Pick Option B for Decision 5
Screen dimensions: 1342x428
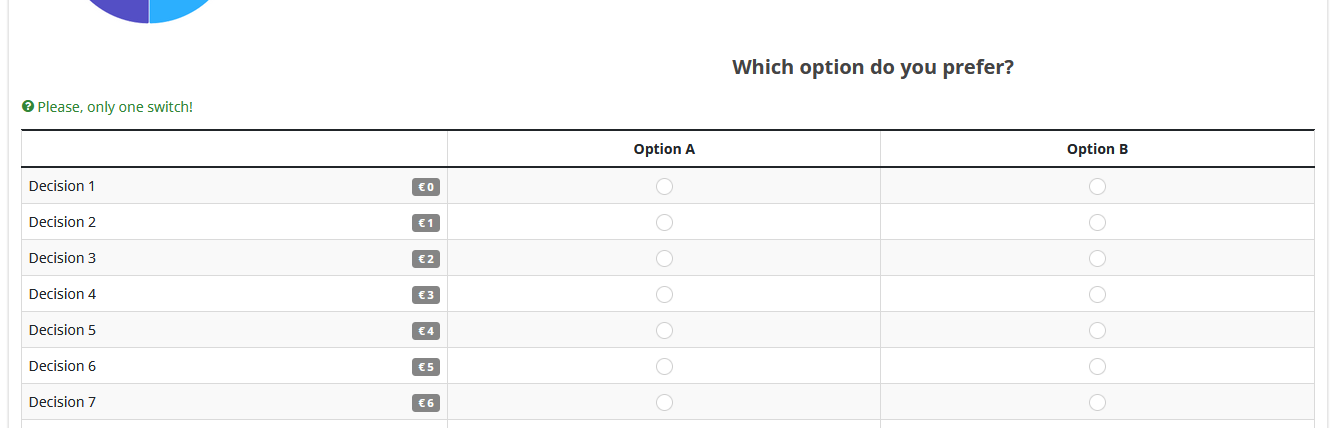pos(1097,331)
